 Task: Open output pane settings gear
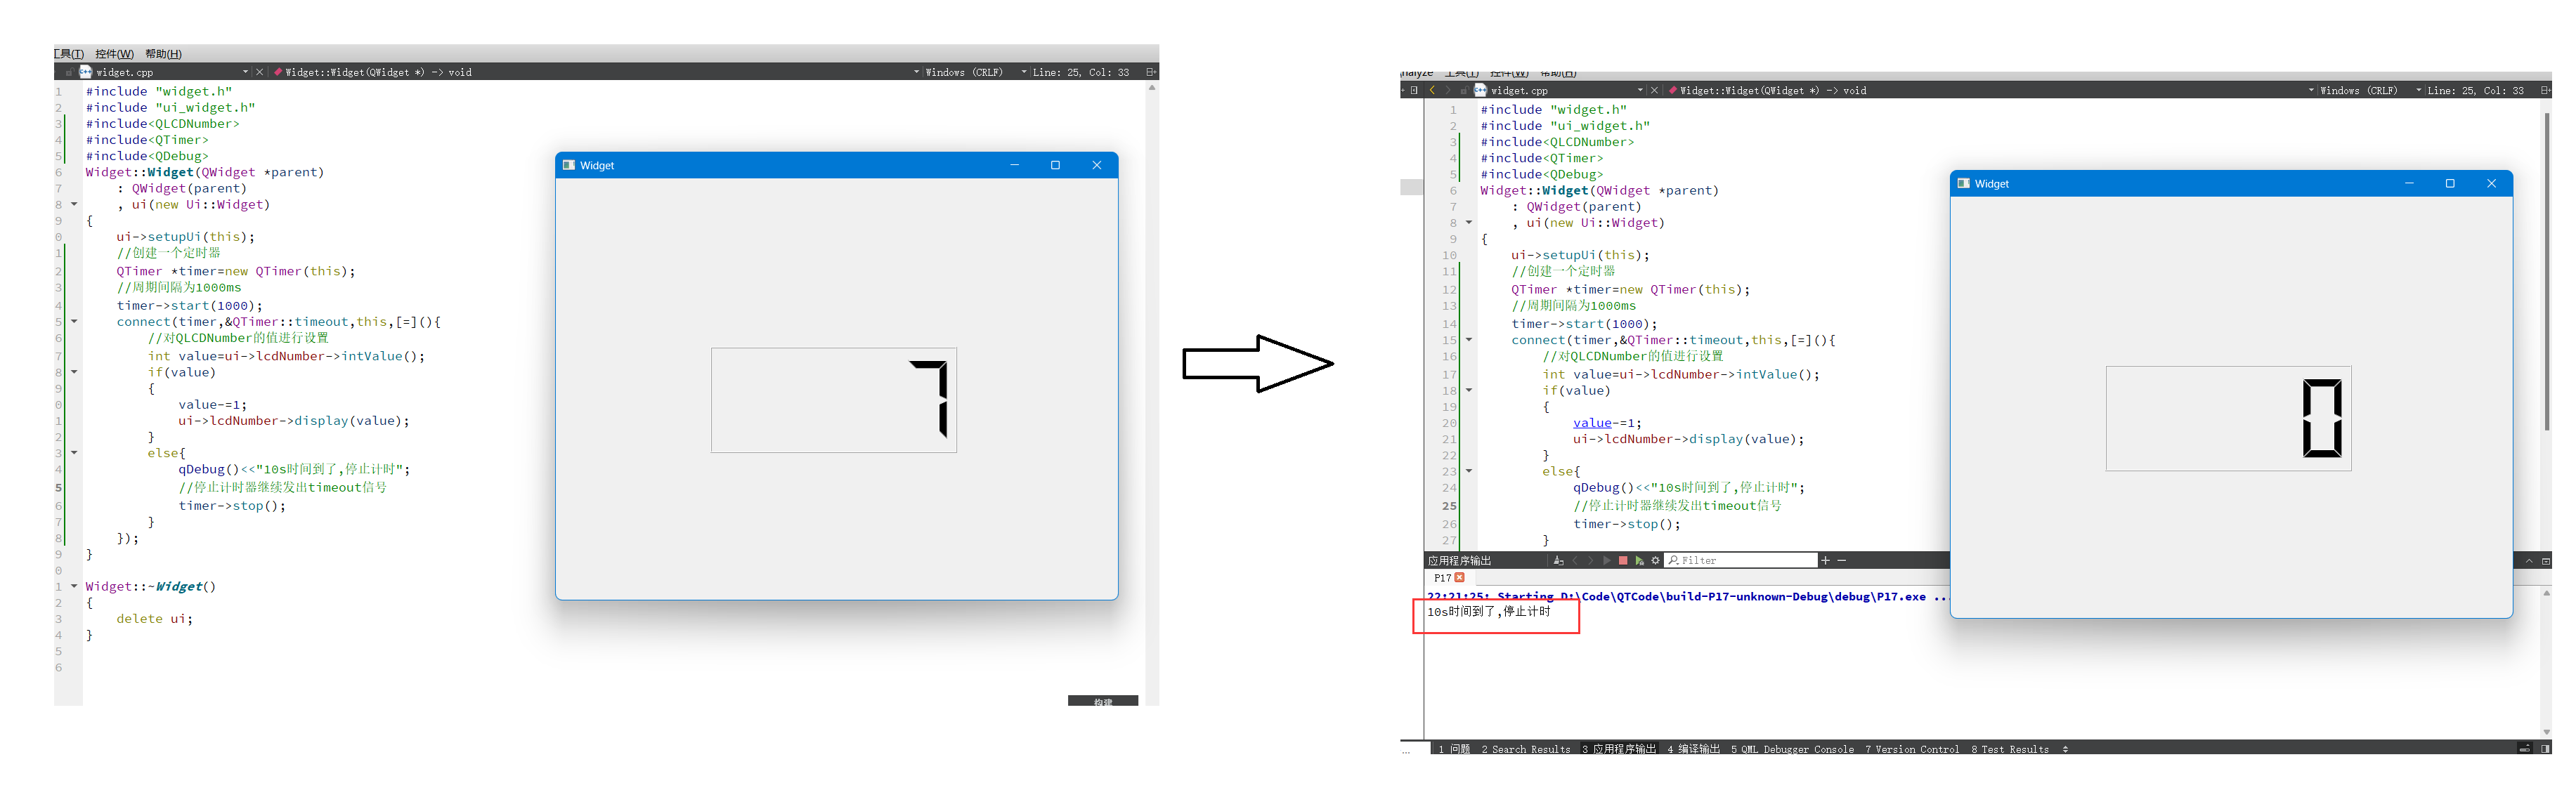tap(1655, 560)
